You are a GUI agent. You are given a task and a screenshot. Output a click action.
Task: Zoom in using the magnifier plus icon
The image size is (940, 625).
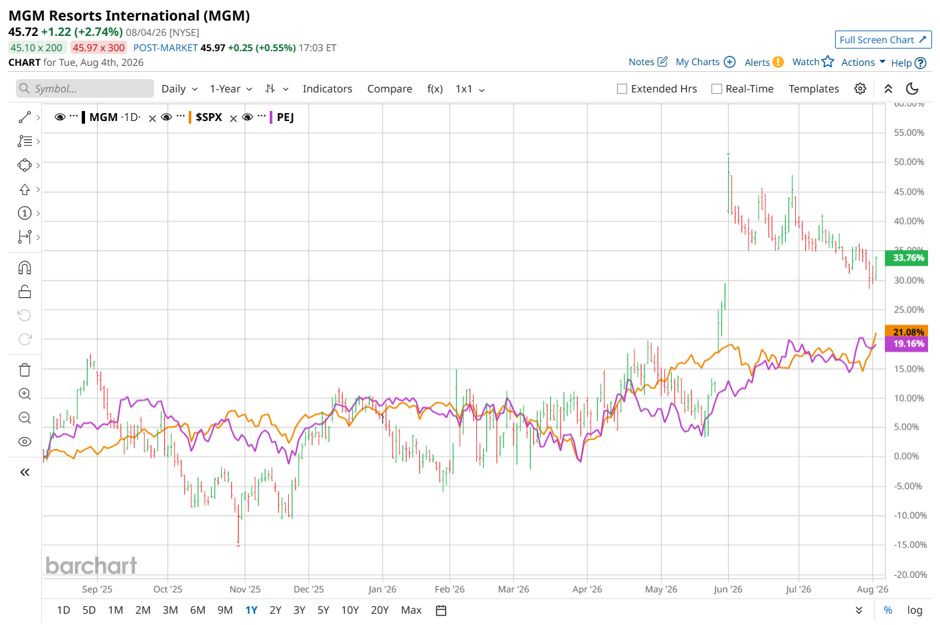pyautogui.click(x=25, y=394)
